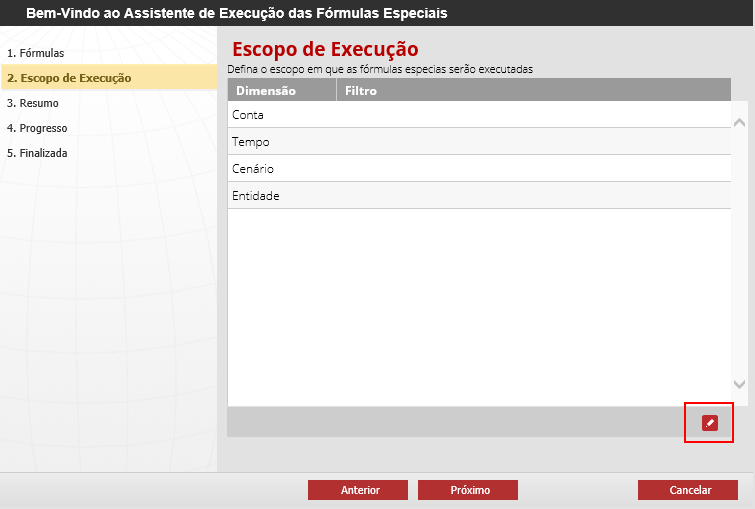This screenshot has height=509, width=755.
Task: Click the Filtro column header
Action: tap(534, 91)
